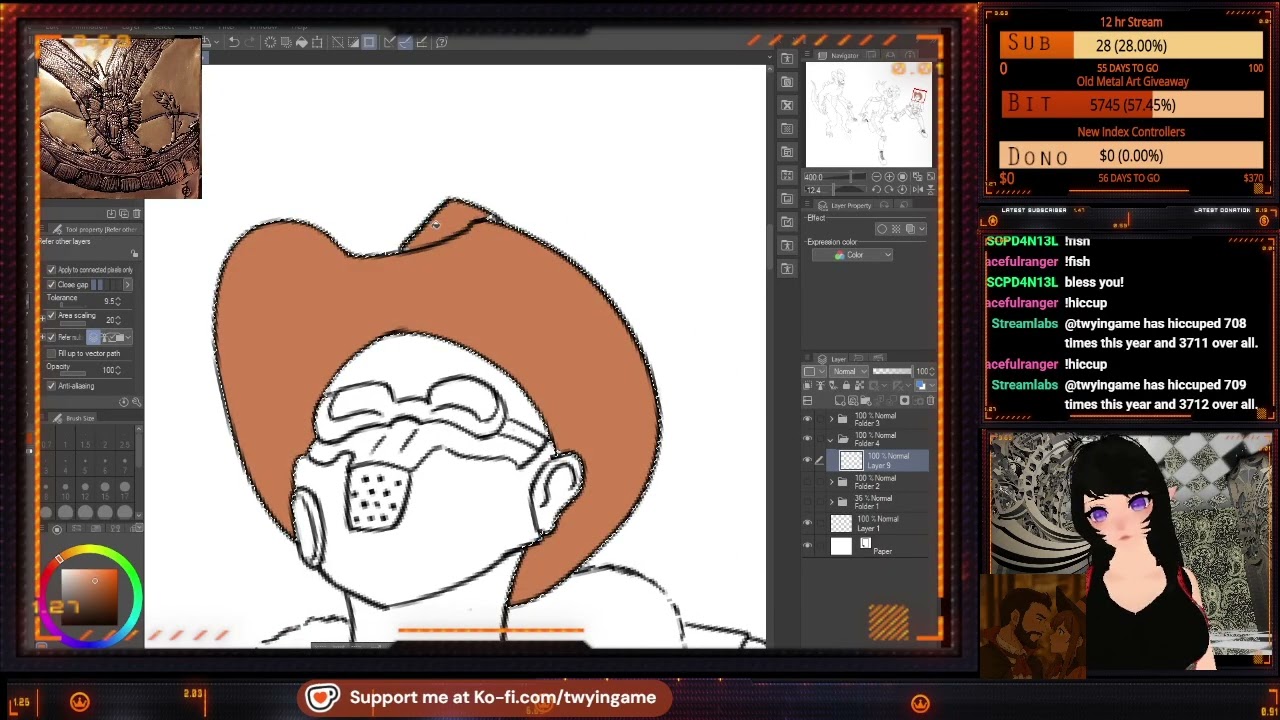Open the support question-mark icon
The width and height of the screenshot is (1280, 720).
coord(442,42)
